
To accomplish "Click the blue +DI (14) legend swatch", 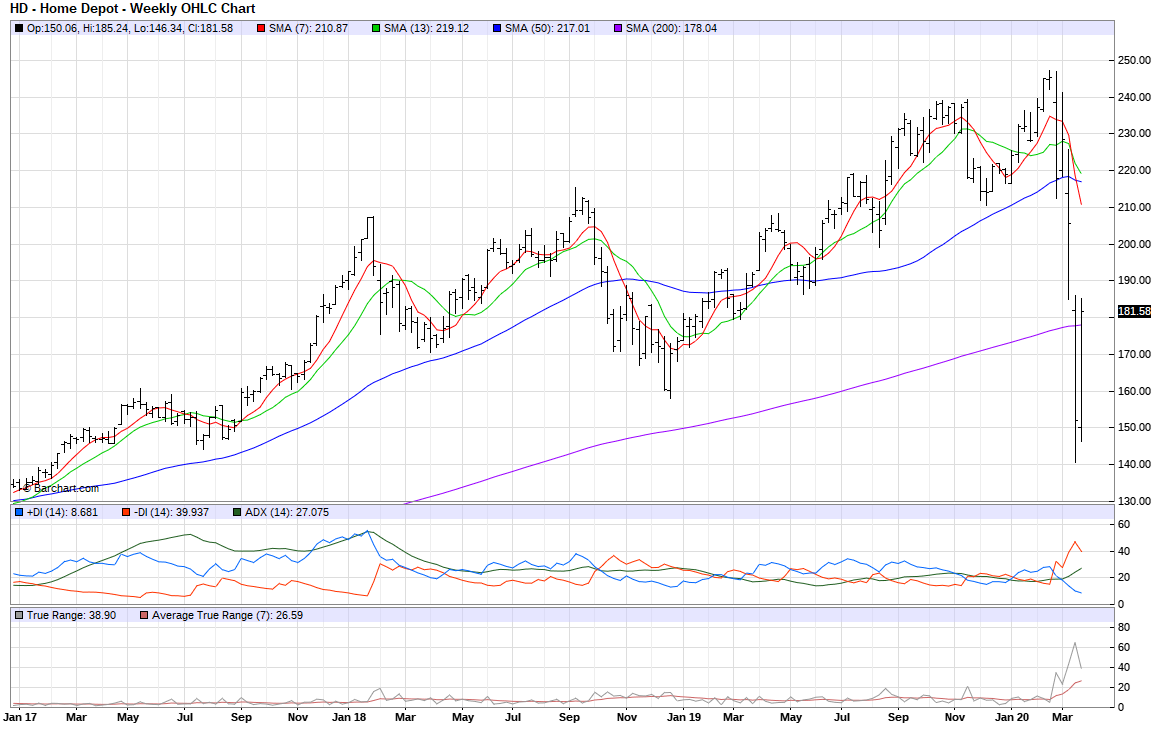I will coord(19,512).
